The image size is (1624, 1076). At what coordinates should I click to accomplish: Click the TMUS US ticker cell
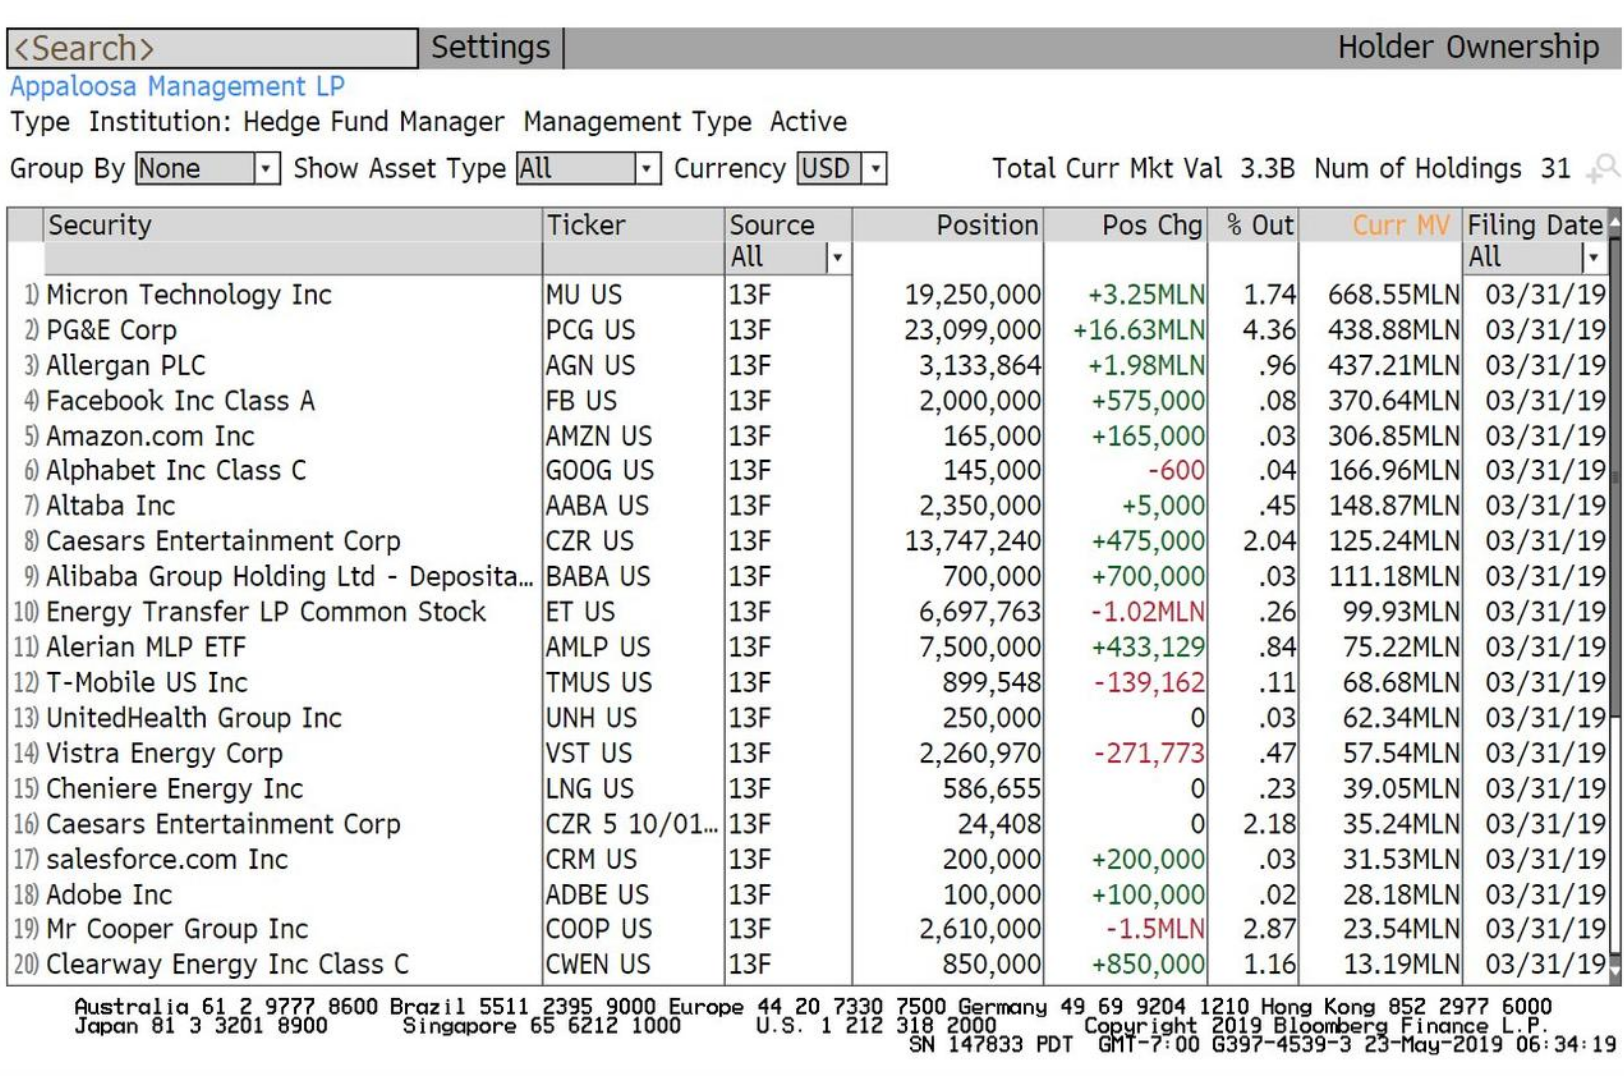[x=598, y=682]
